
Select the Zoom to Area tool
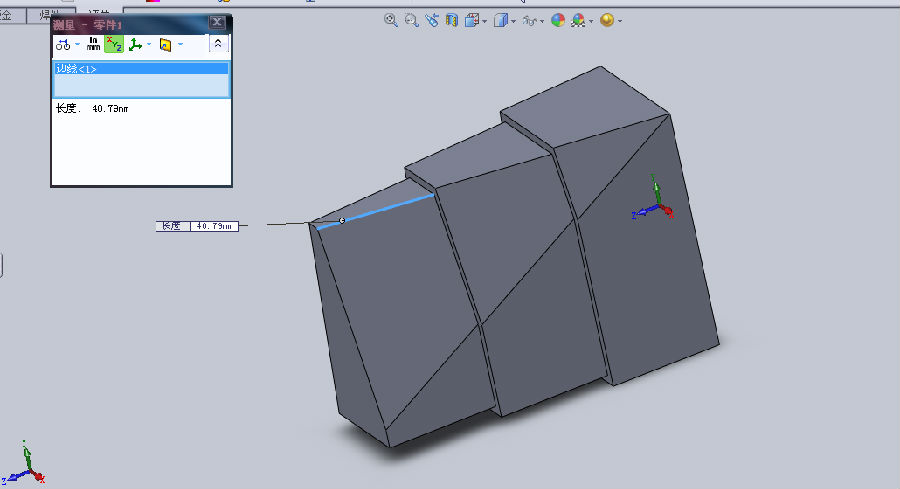pos(411,19)
